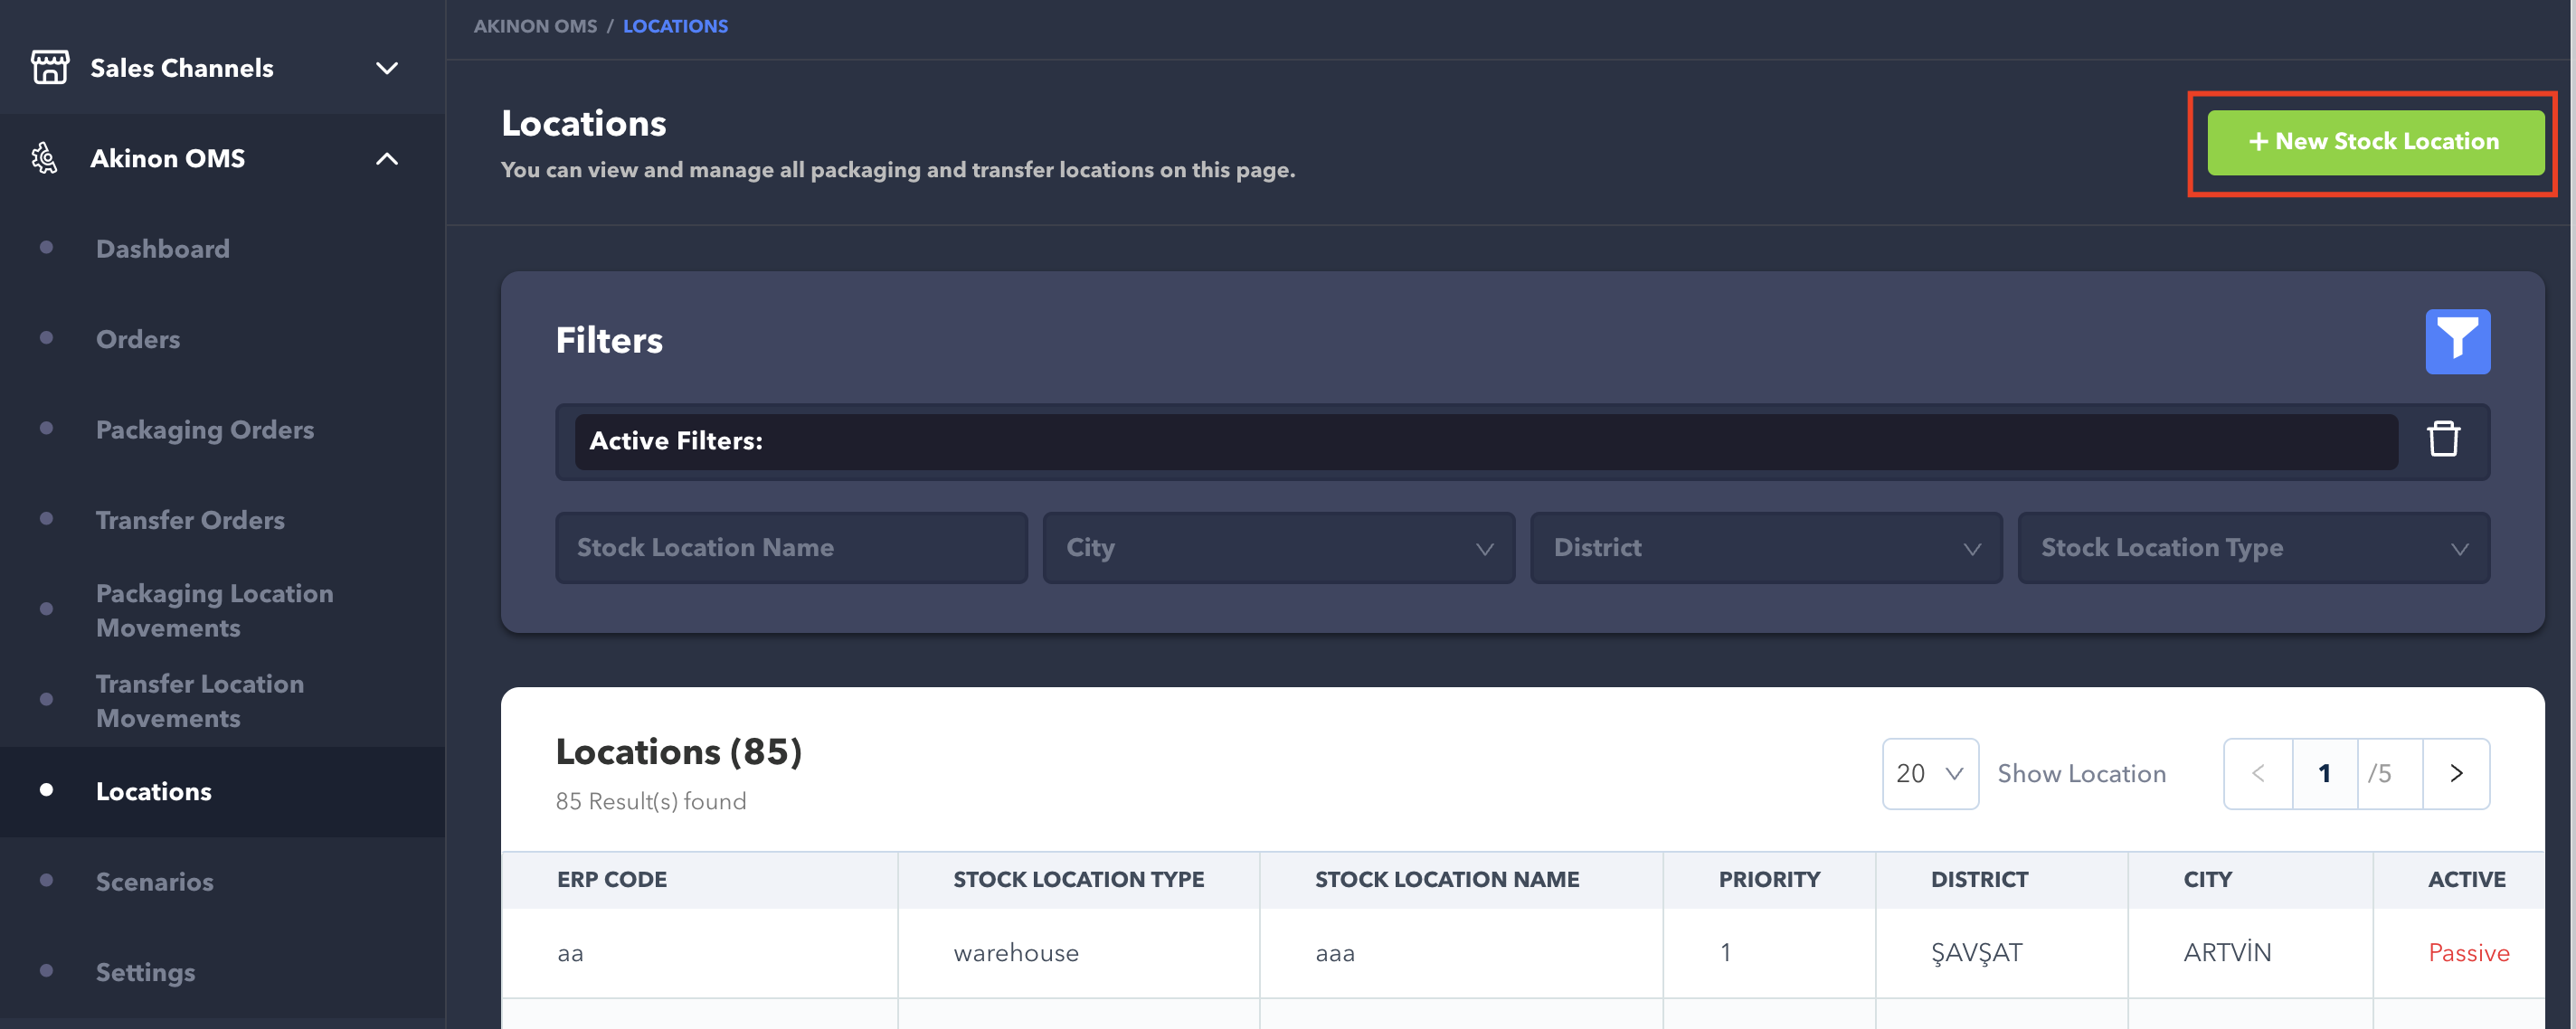Click AKINON OMS breadcrumb link
Screen dimensions: 2576x1029
[535, 26]
